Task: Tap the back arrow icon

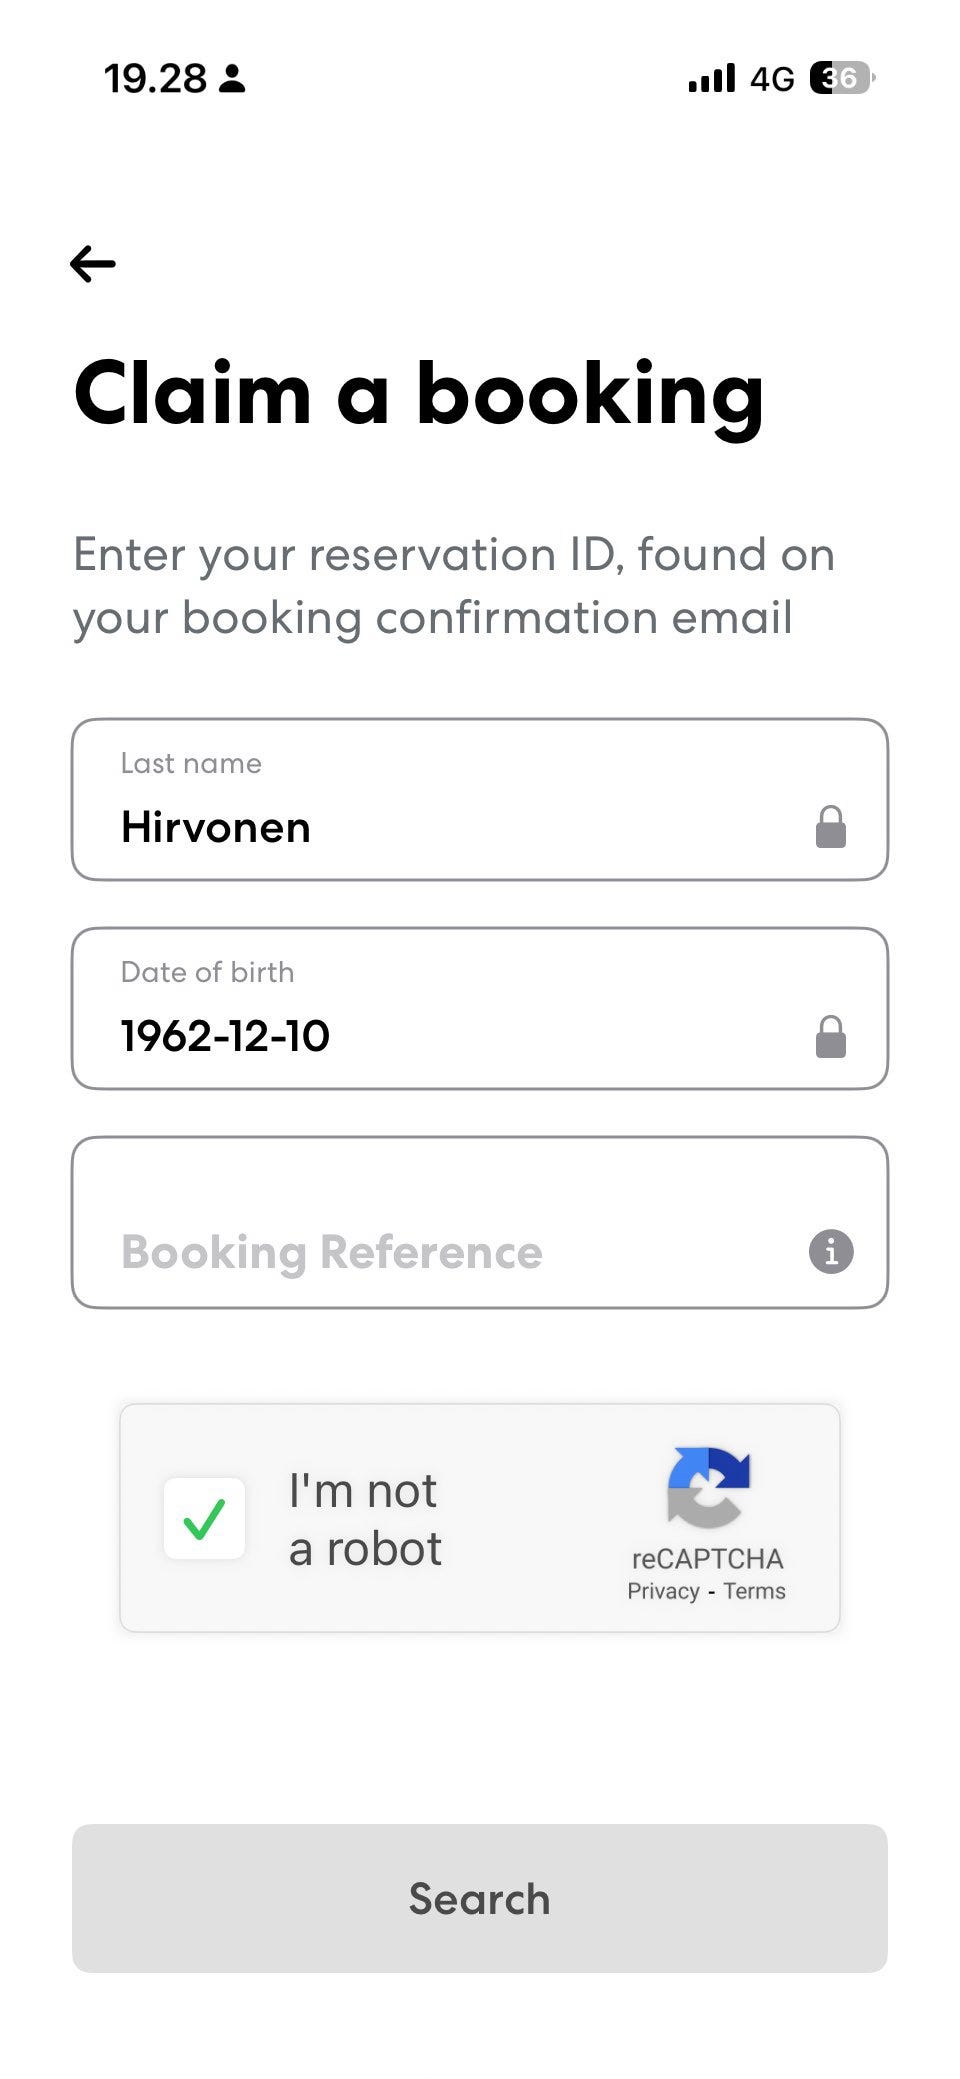Action: [93, 264]
